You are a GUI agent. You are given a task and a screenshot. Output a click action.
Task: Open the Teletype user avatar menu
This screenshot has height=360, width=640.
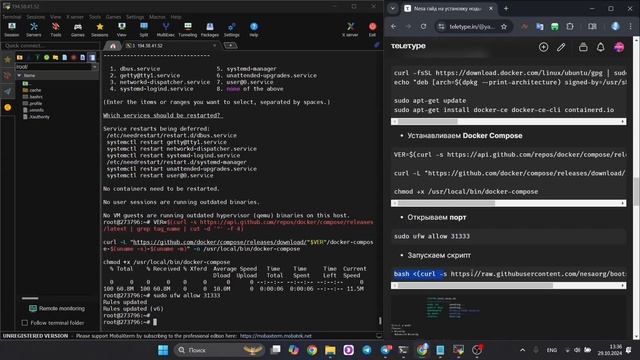click(x=619, y=47)
